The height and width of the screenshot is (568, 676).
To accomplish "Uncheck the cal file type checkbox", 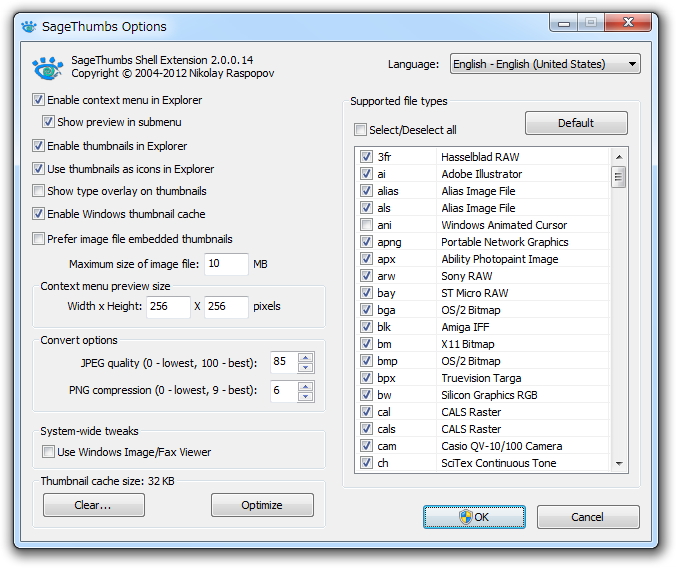I will 366,412.
